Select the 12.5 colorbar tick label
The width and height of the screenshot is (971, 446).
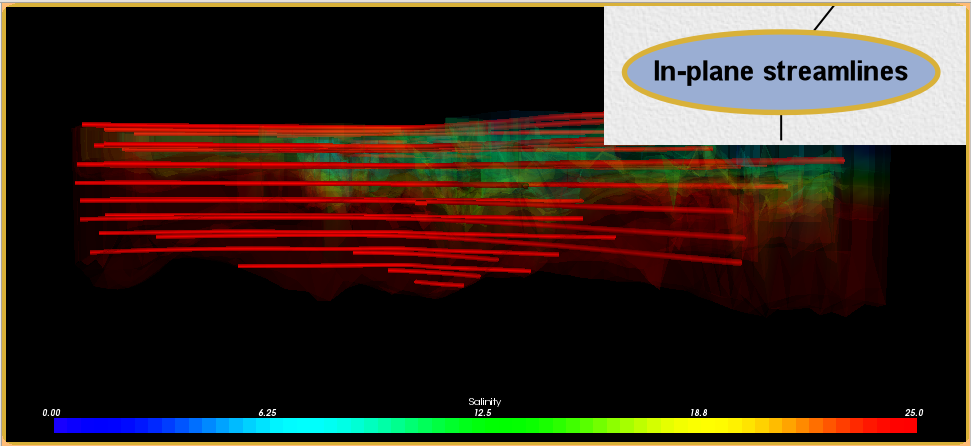[483, 412]
